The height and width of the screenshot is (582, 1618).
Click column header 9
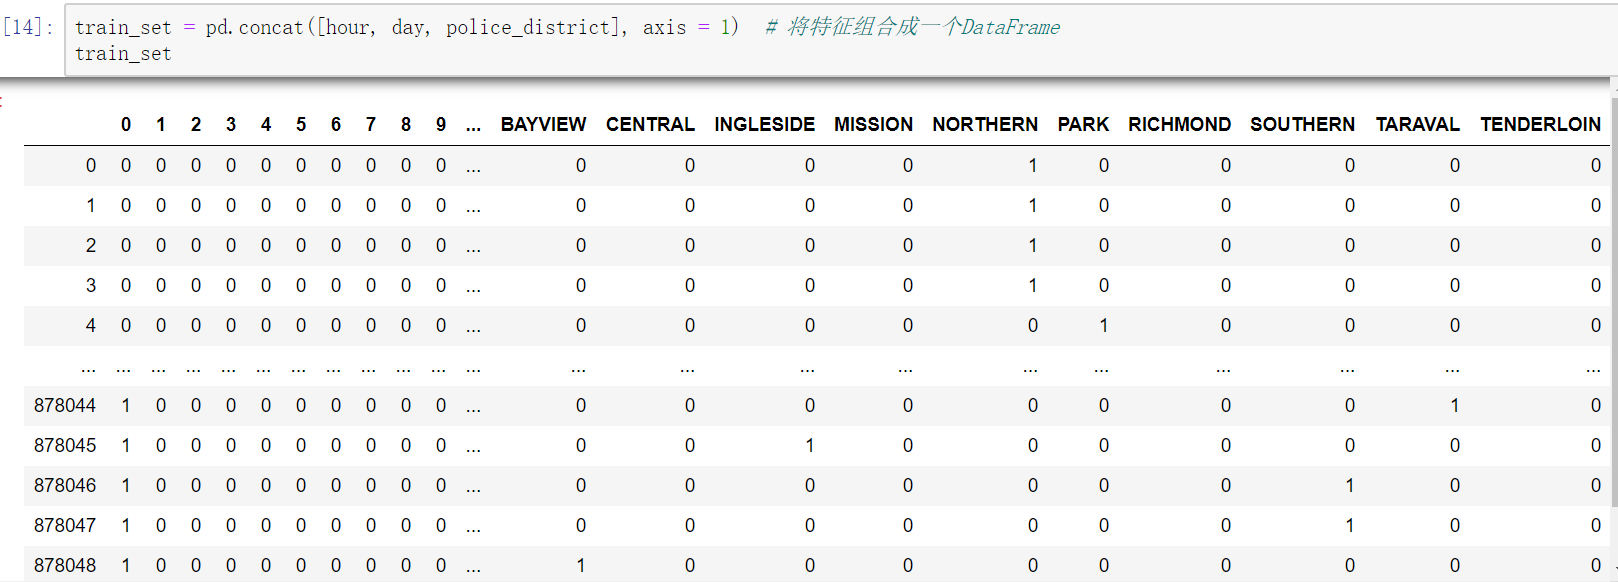(441, 125)
